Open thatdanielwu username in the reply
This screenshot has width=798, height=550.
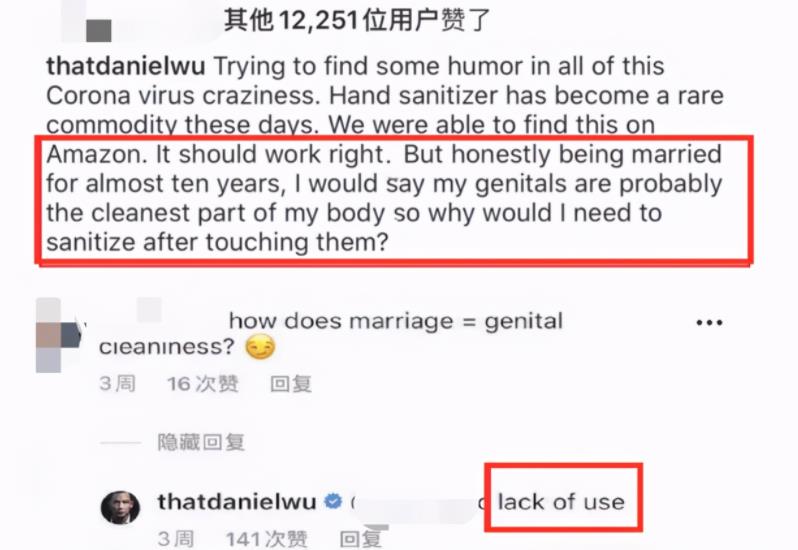pos(237,502)
